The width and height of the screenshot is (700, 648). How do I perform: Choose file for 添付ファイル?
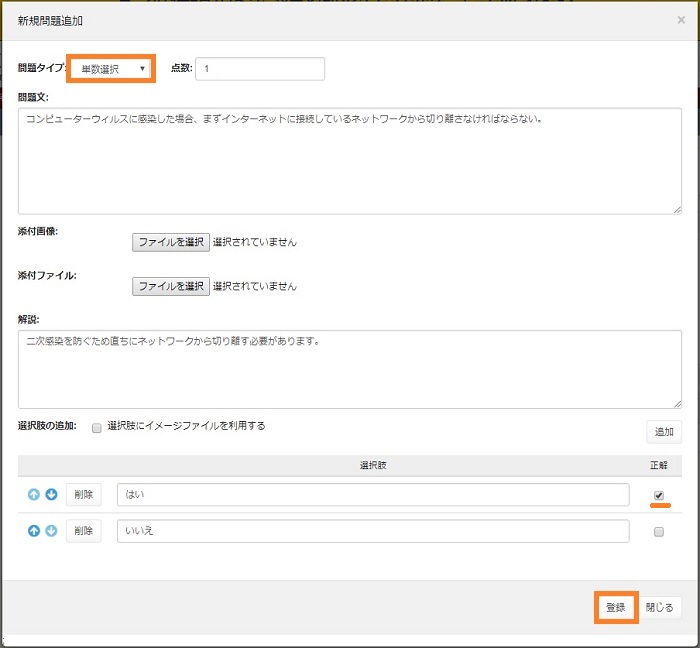(x=170, y=286)
